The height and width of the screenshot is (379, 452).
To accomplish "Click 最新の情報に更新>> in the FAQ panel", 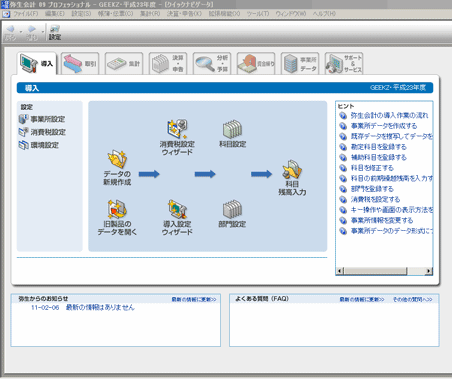I will [x=362, y=300].
